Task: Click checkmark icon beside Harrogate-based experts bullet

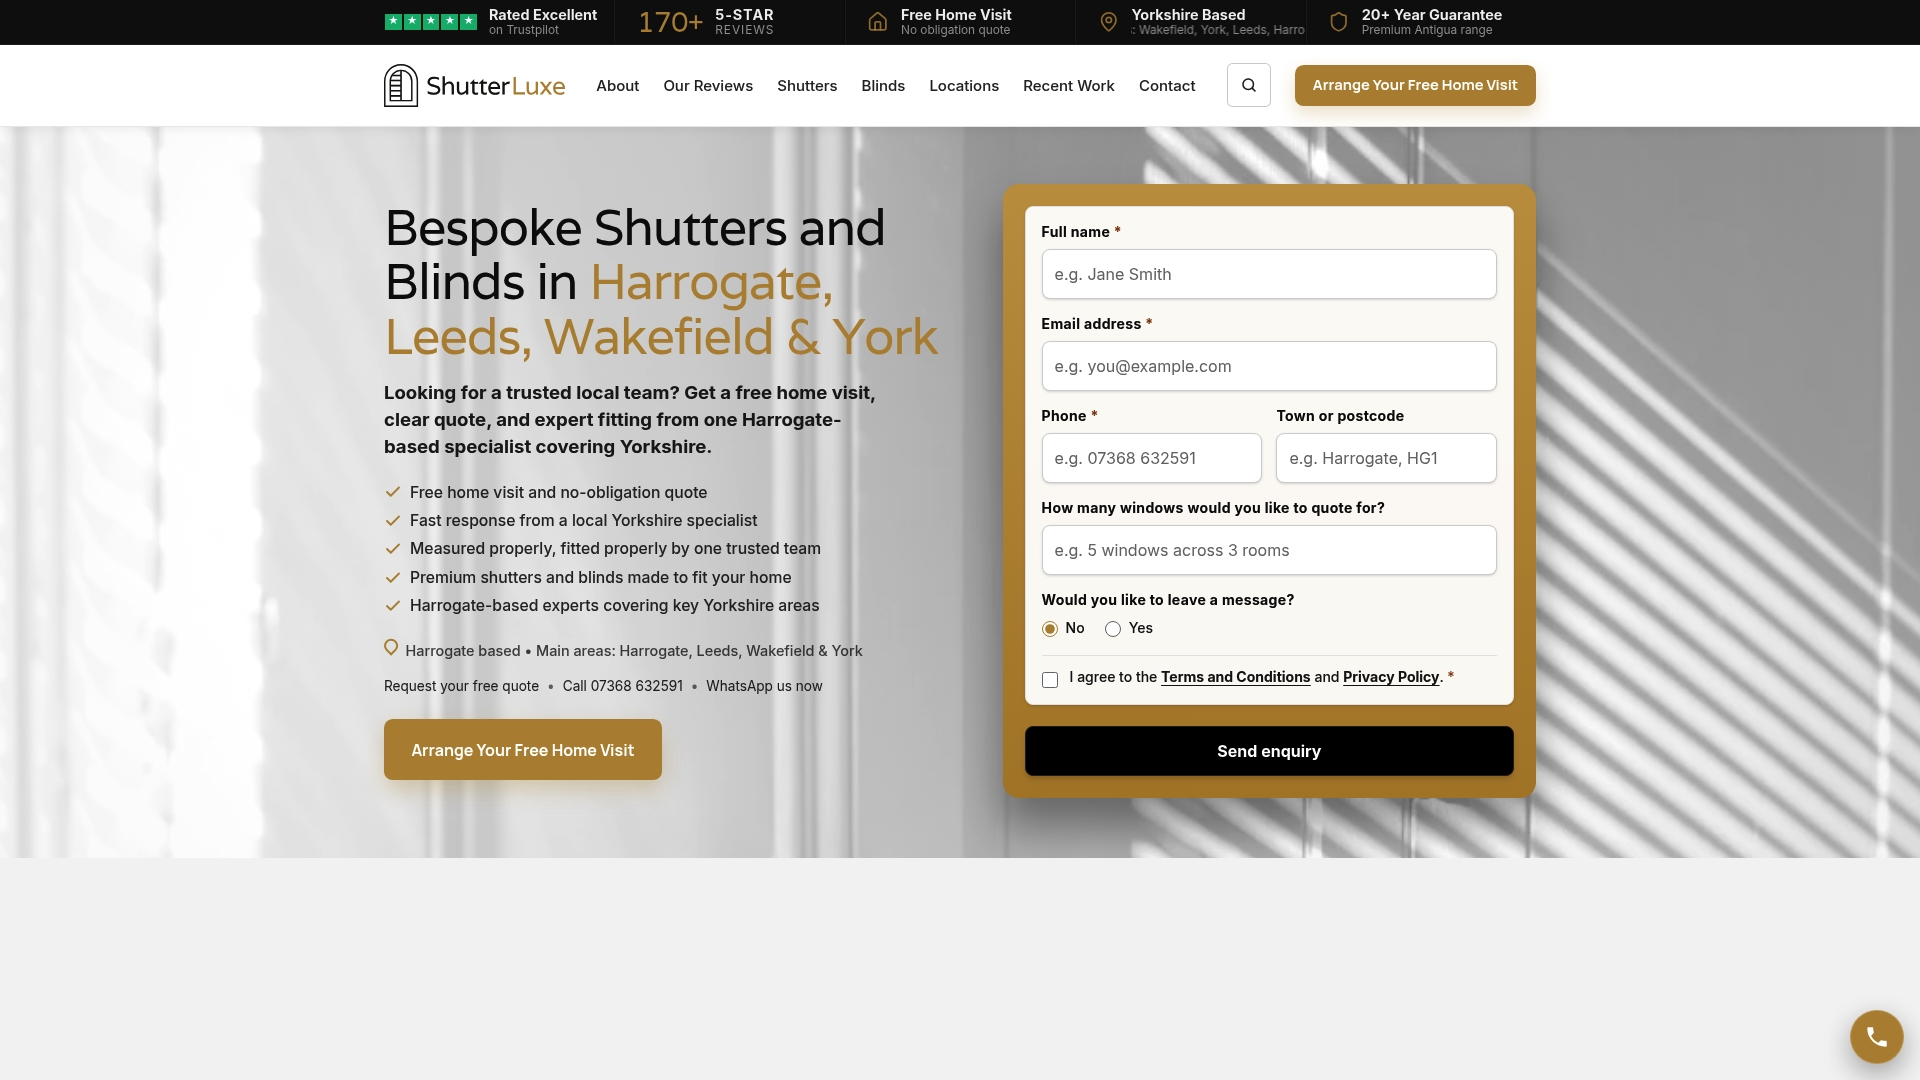Action: tap(393, 605)
